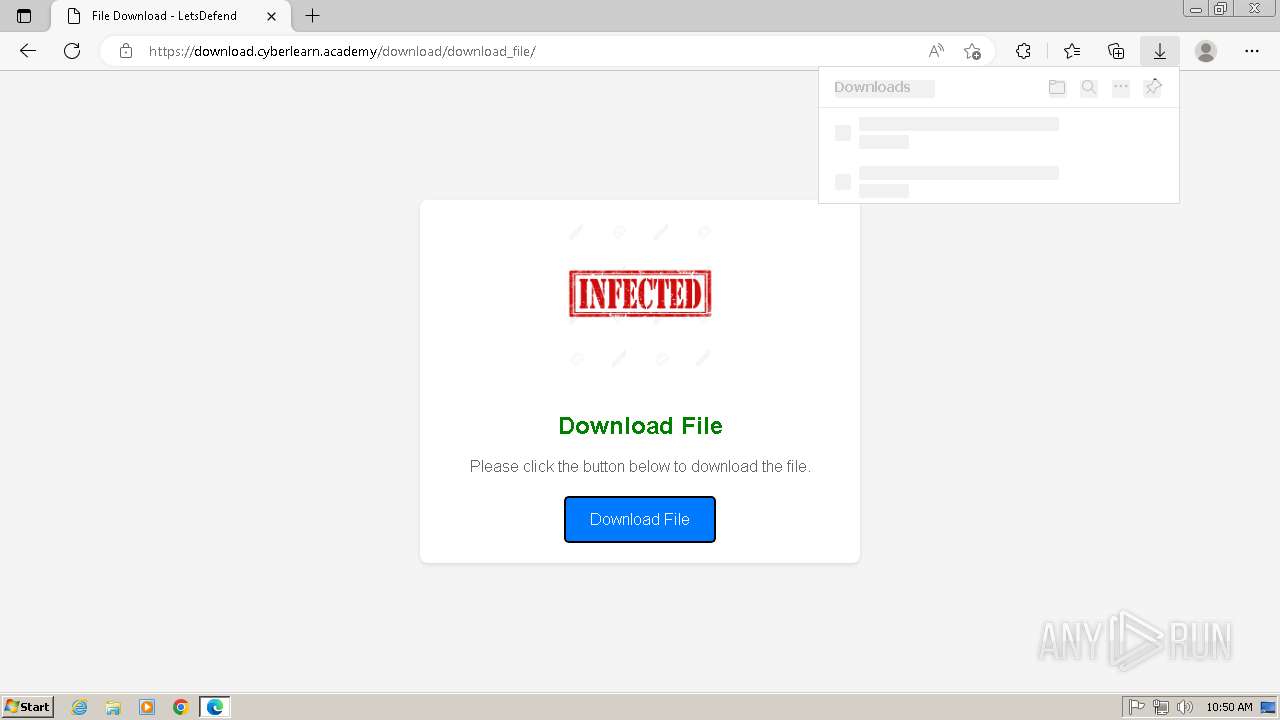Image resolution: width=1280 pixels, height=720 pixels.
Task: Open the network icon in system tray
Action: click(x=1161, y=707)
